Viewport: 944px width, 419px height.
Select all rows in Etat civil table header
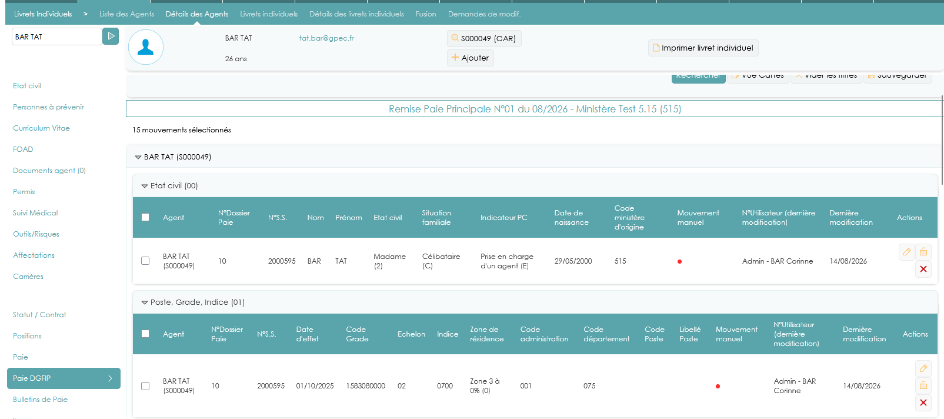[x=145, y=217]
